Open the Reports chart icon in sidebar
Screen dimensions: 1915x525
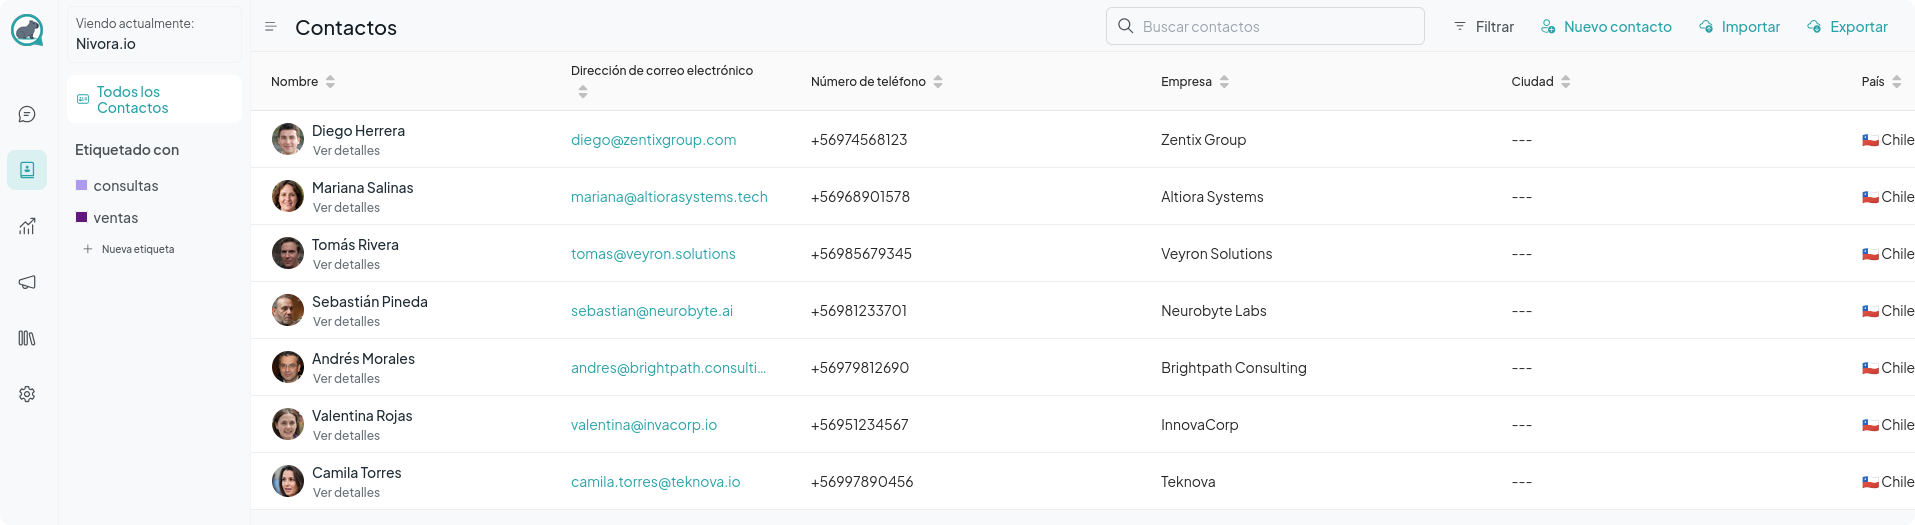[27, 226]
